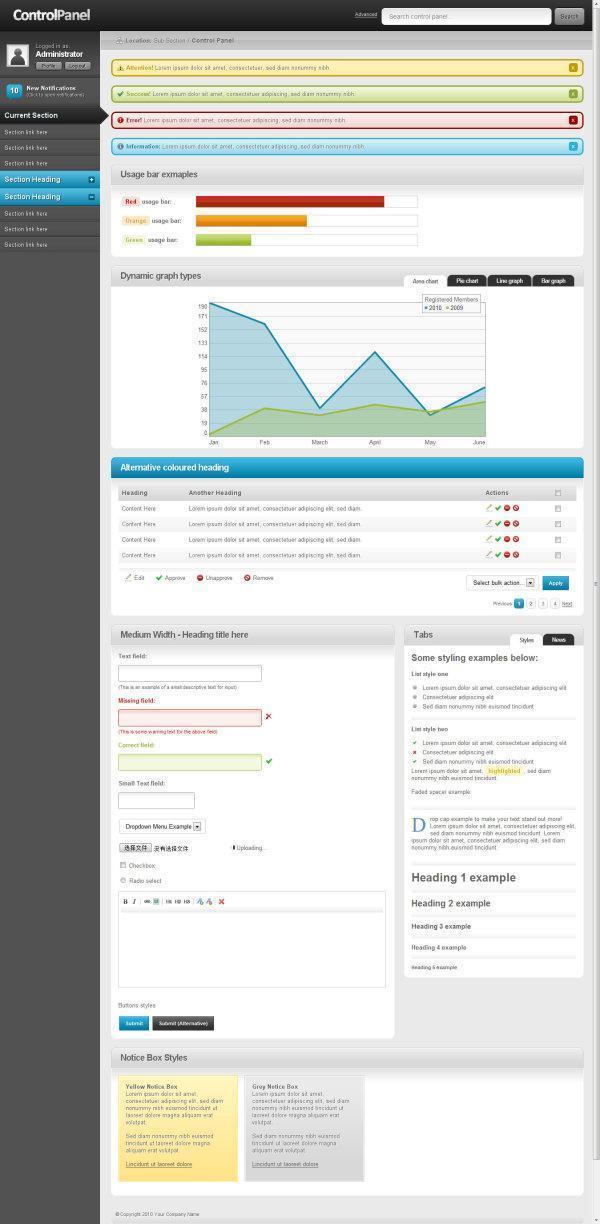The height and width of the screenshot is (1224, 600).
Task: Click the Search control panel input field
Action: click(x=466, y=16)
